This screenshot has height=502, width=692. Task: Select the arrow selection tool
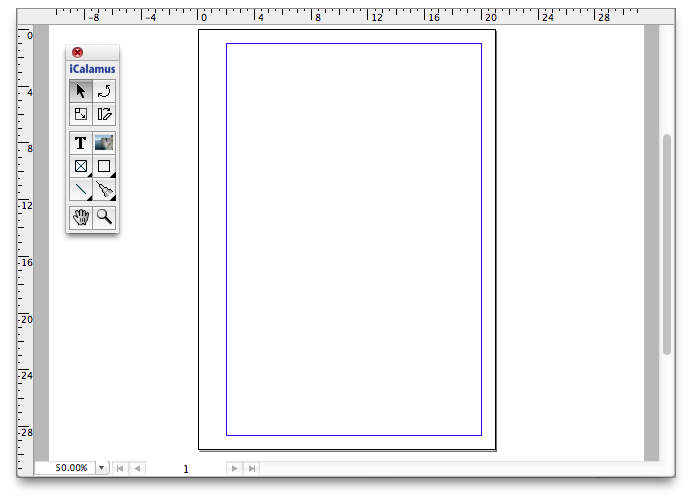(81, 91)
